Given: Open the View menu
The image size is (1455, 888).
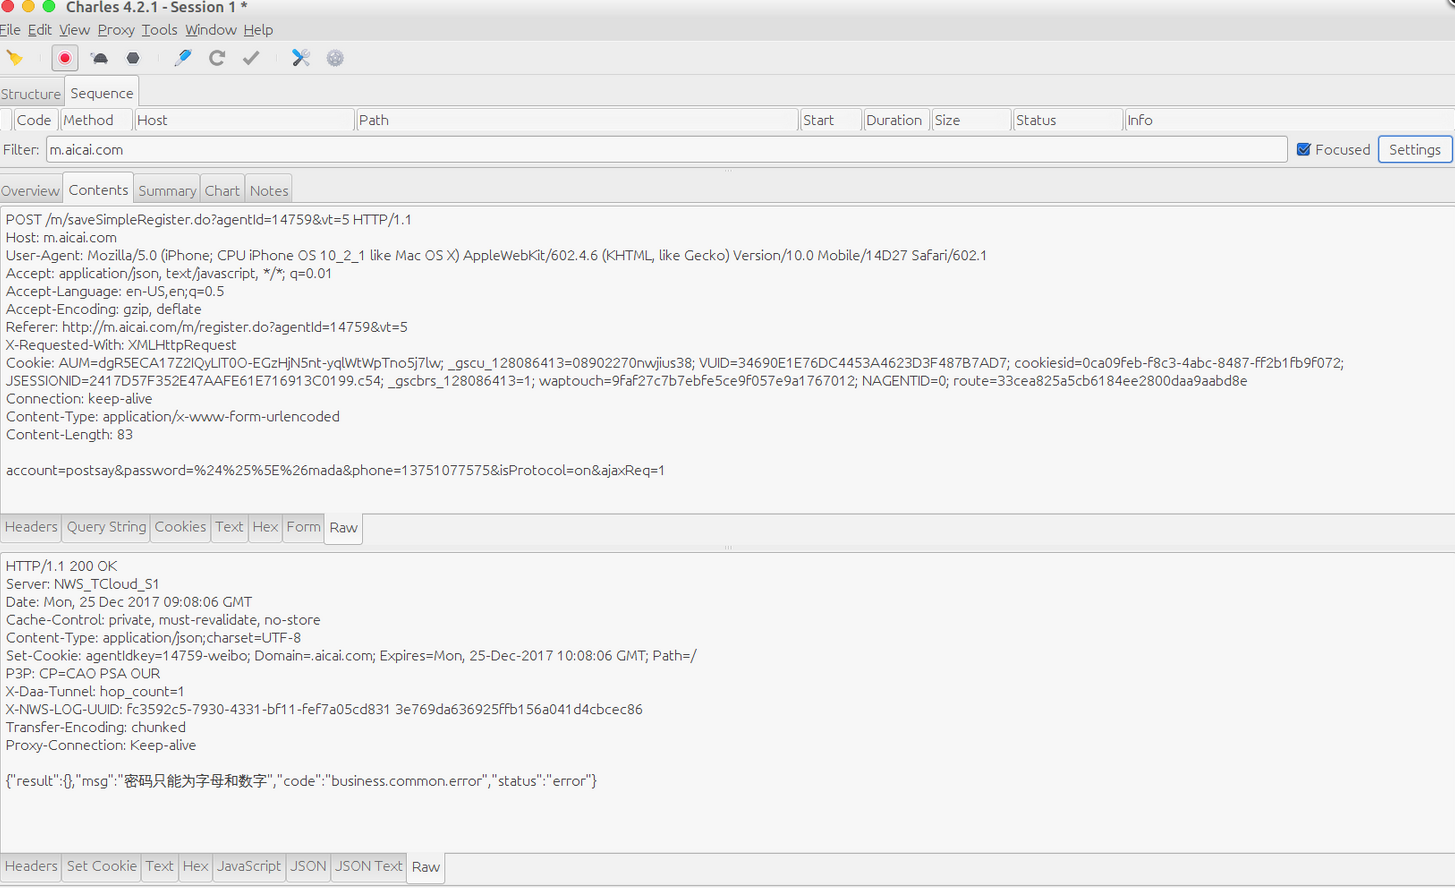Looking at the screenshot, I should coord(74,30).
